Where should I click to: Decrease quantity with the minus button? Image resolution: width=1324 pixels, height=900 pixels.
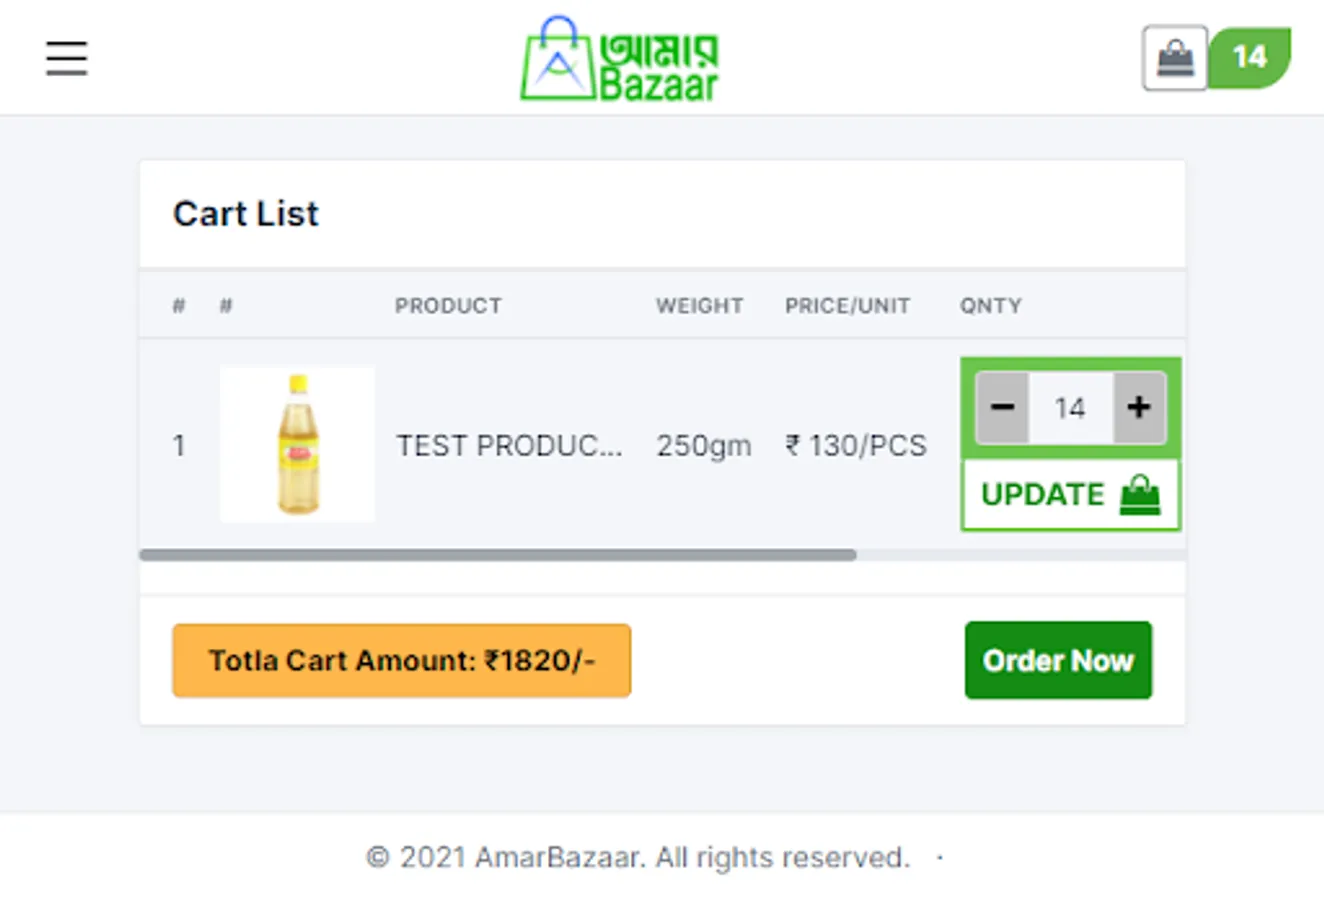click(1002, 407)
